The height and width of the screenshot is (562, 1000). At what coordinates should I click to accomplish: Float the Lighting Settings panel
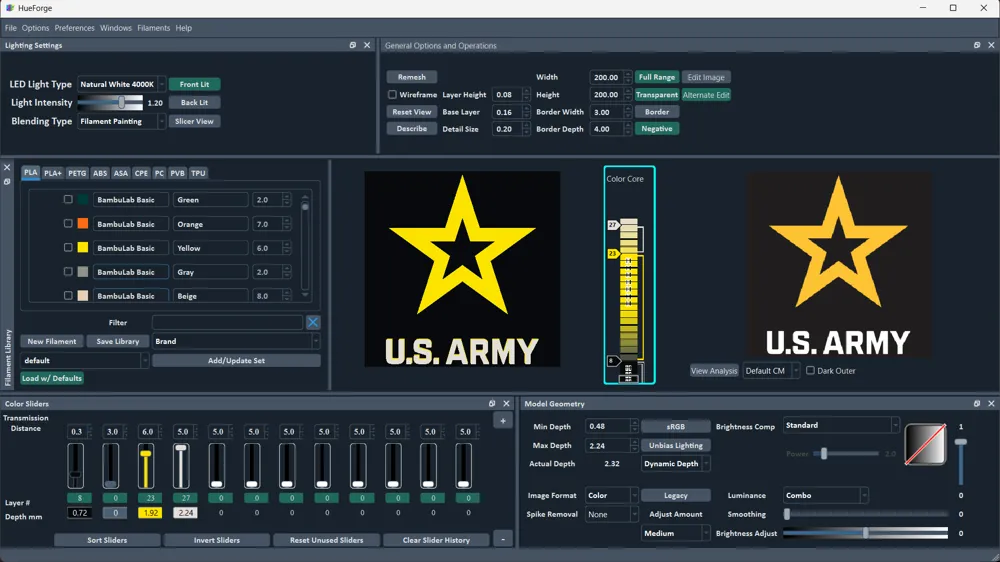coord(353,45)
